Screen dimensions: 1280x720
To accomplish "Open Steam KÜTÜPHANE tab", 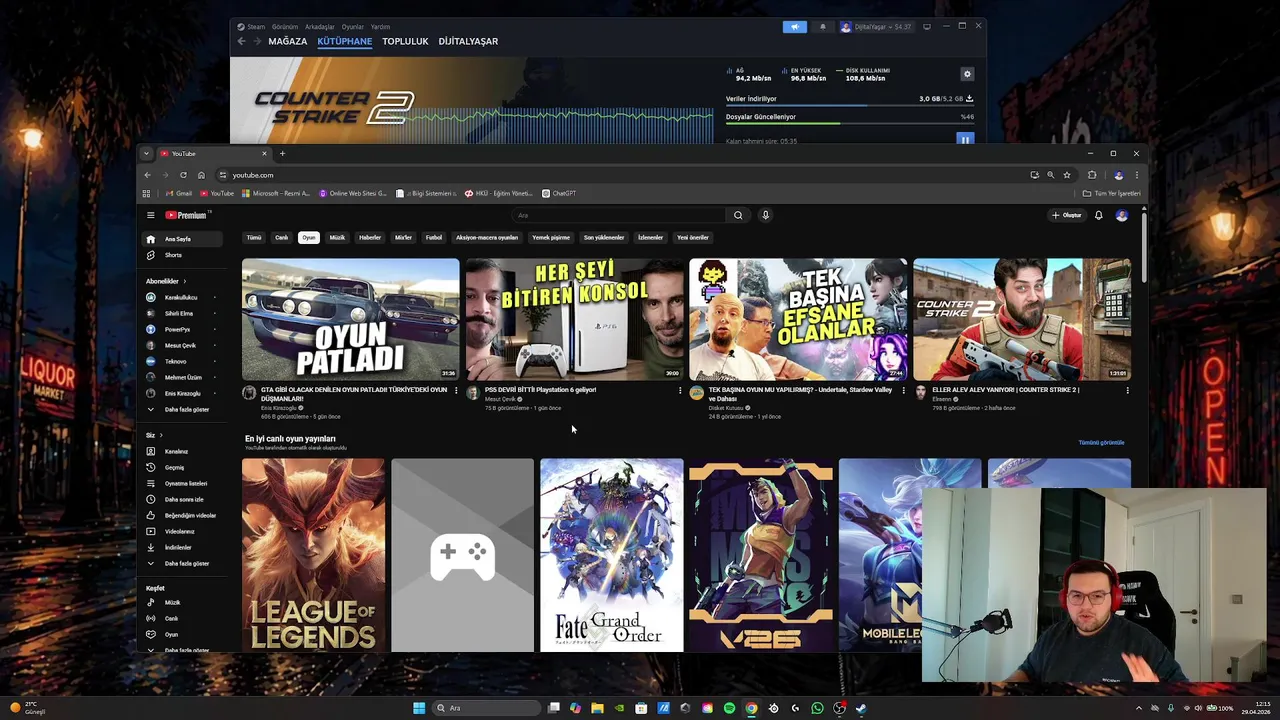I will (x=345, y=41).
